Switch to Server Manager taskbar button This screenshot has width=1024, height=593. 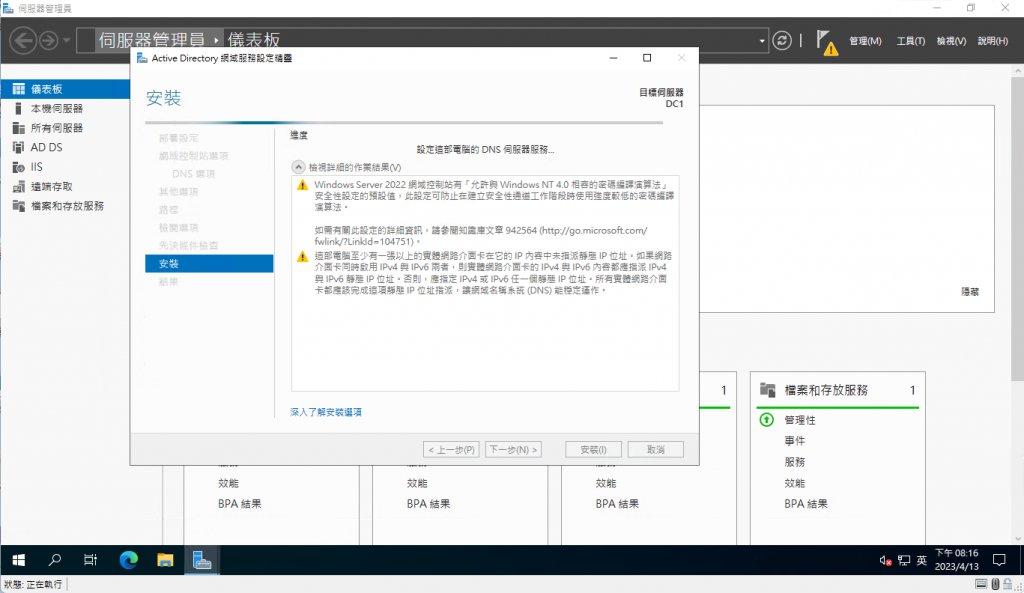coord(202,560)
